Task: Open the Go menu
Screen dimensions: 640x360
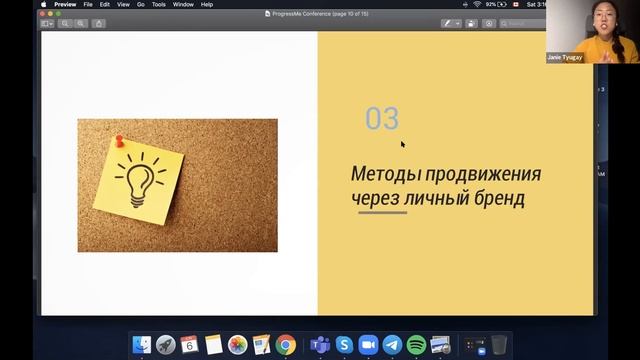Action: coord(141,4)
